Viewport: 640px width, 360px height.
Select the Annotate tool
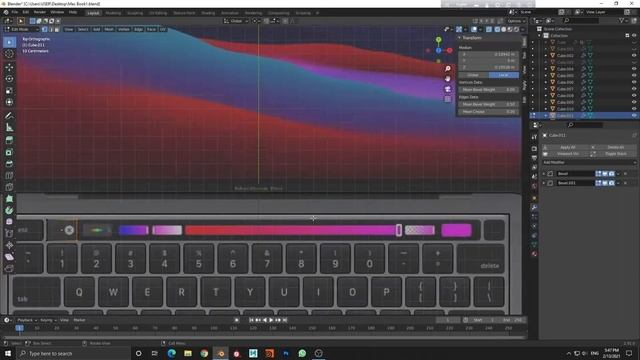pos(9,116)
